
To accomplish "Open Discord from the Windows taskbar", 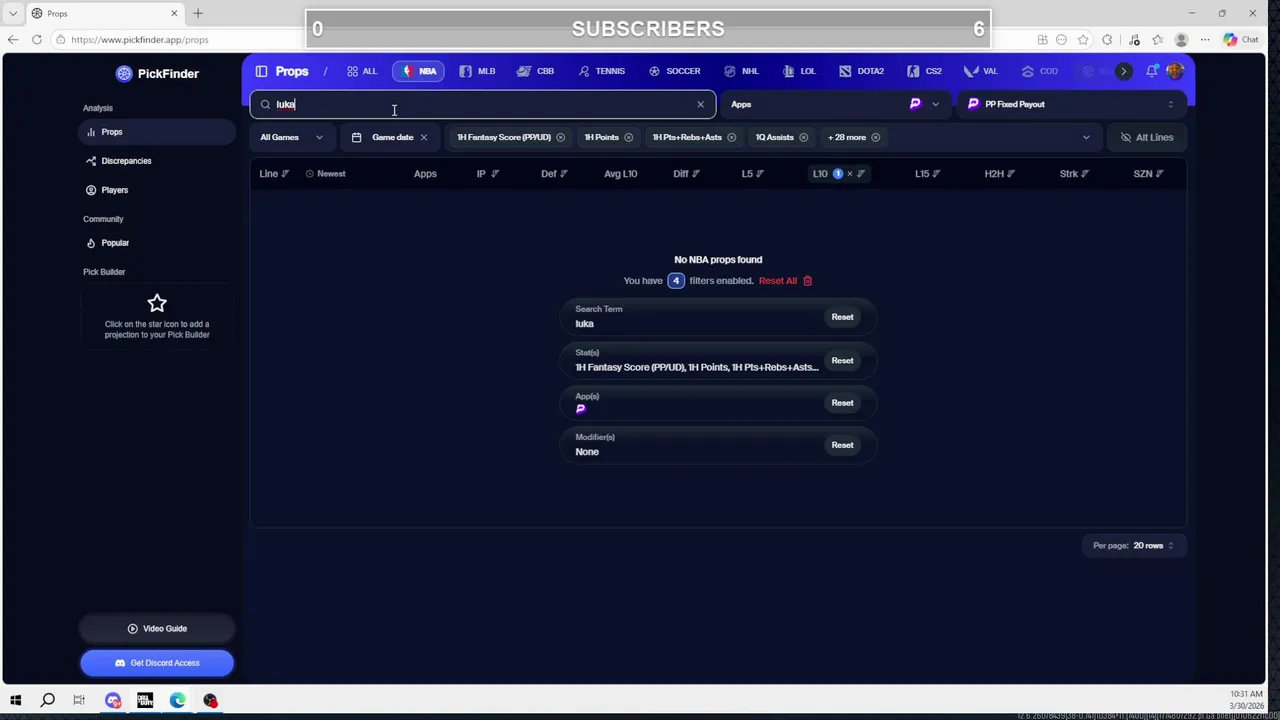I will (112, 700).
